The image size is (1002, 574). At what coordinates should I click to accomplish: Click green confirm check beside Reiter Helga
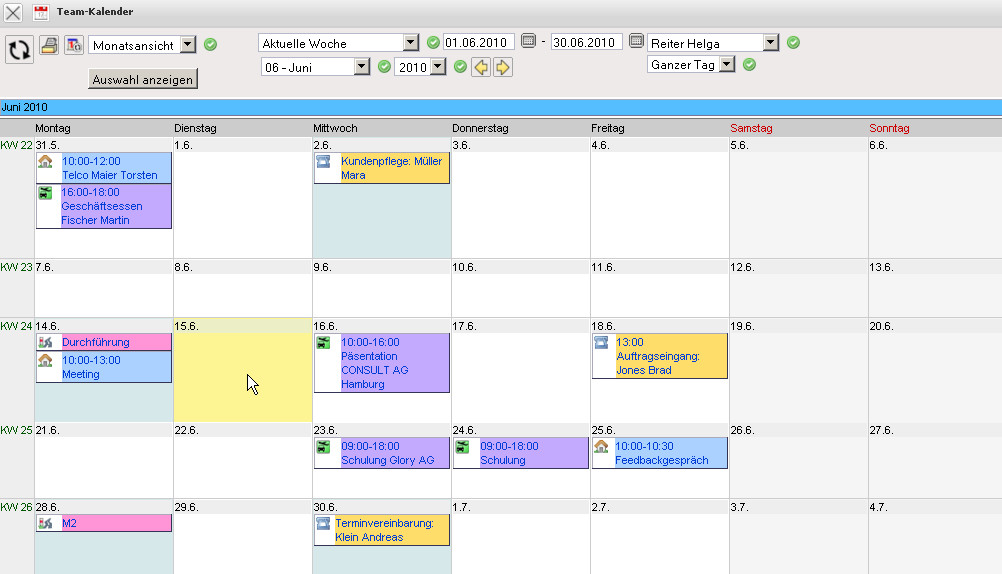click(793, 43)
